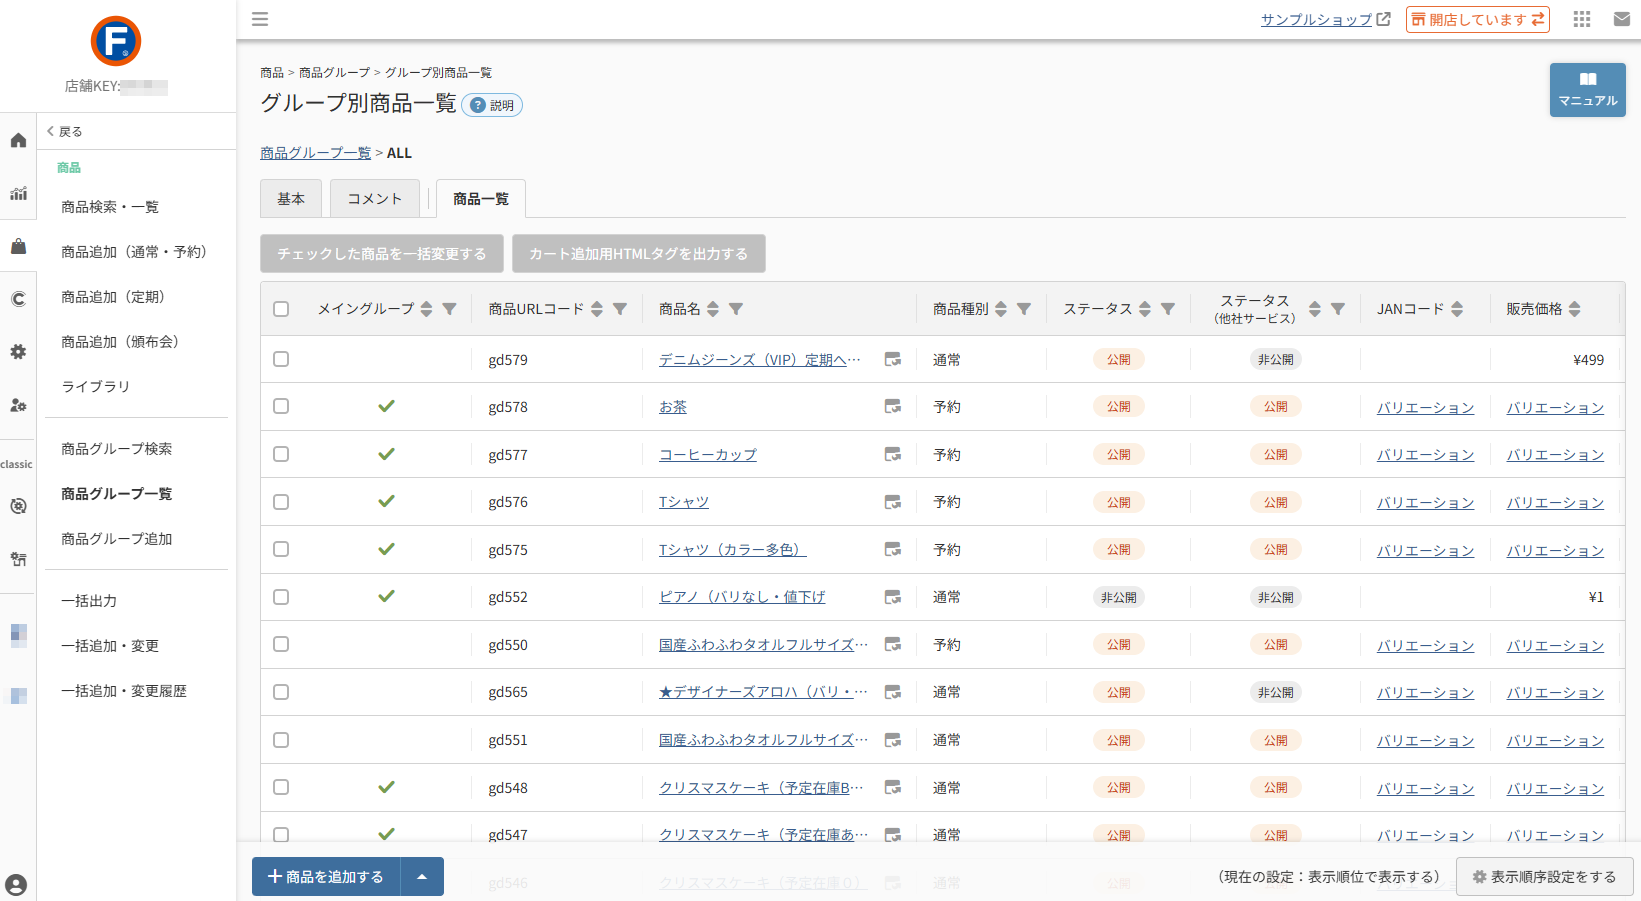
Task: Open 一括出力 in side menu
Action: pyautogui.click(x=89, y=601)
